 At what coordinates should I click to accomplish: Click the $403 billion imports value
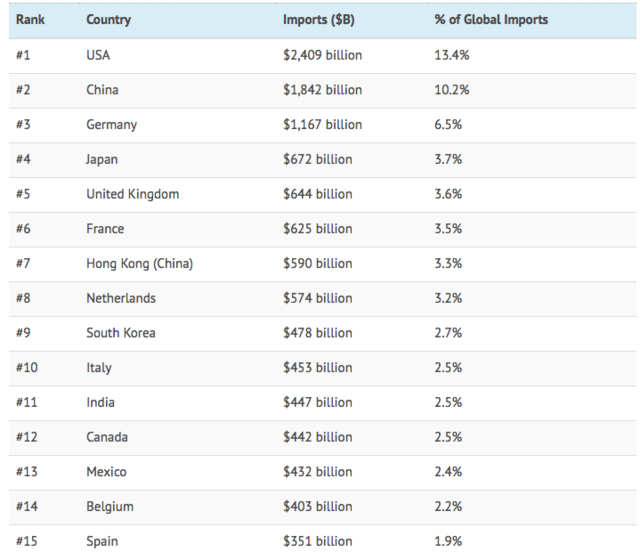click(x=318, y=506)
